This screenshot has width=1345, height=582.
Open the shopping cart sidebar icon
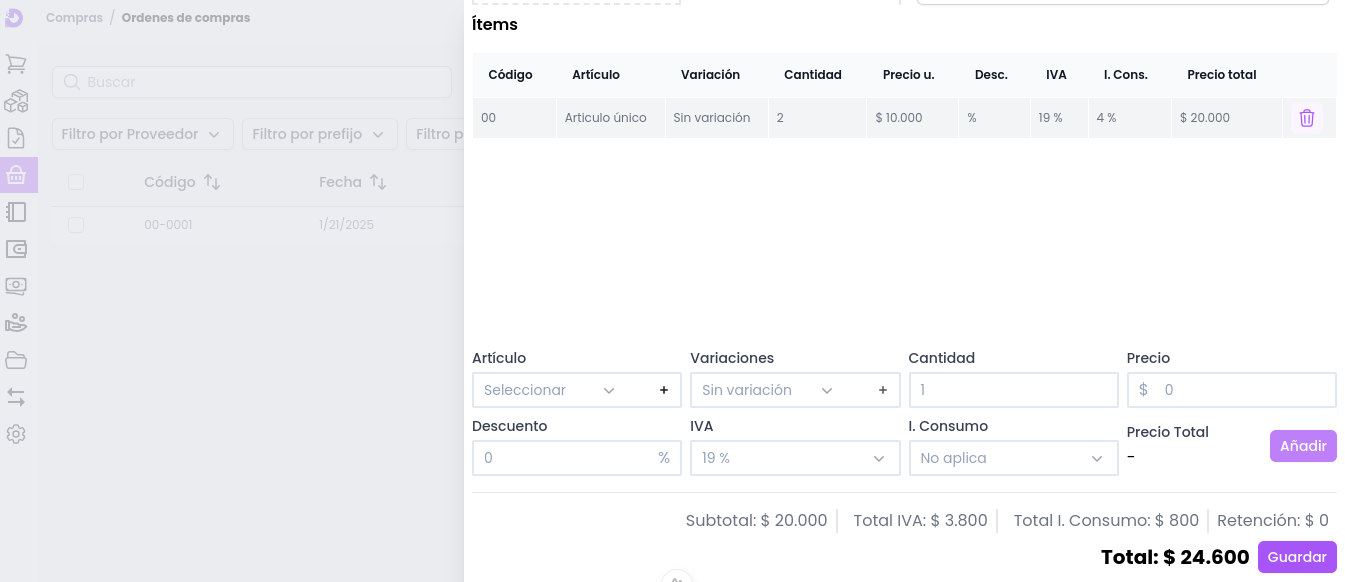point(16,64)
